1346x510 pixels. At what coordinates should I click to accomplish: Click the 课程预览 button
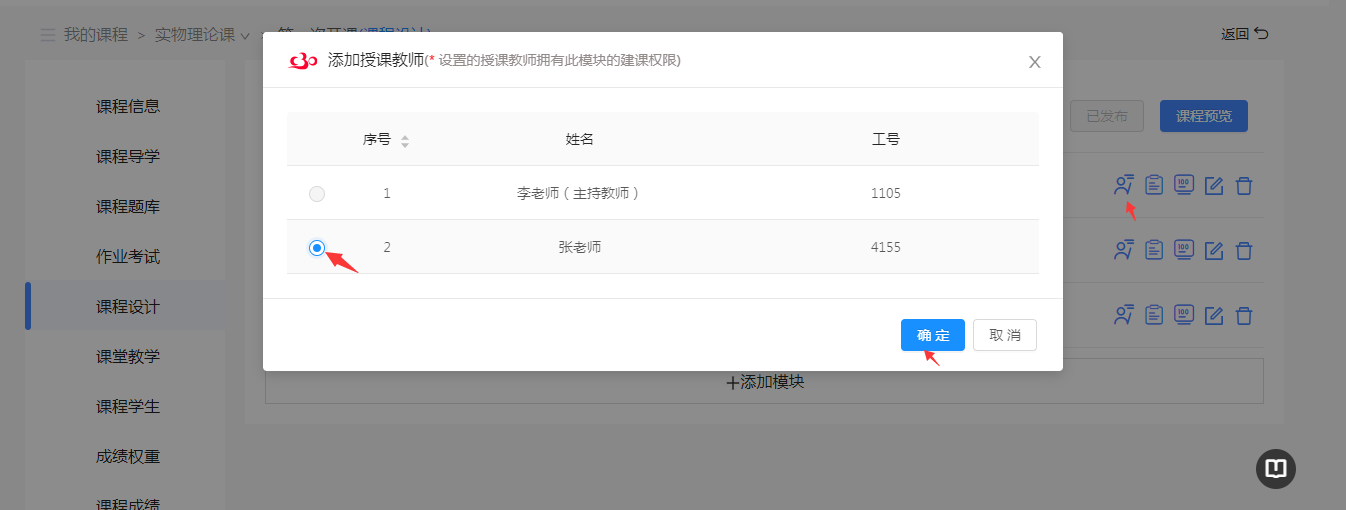point(1204,116)
